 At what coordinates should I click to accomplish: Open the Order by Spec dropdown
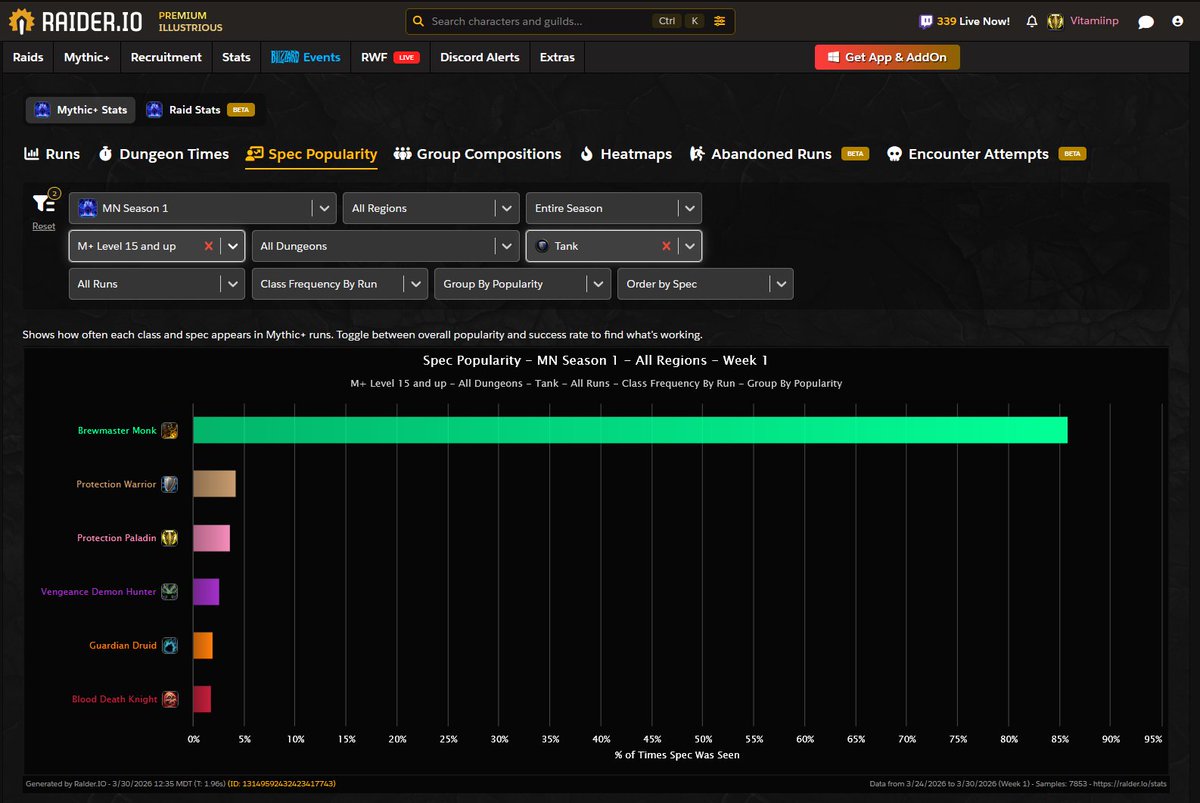706,284
